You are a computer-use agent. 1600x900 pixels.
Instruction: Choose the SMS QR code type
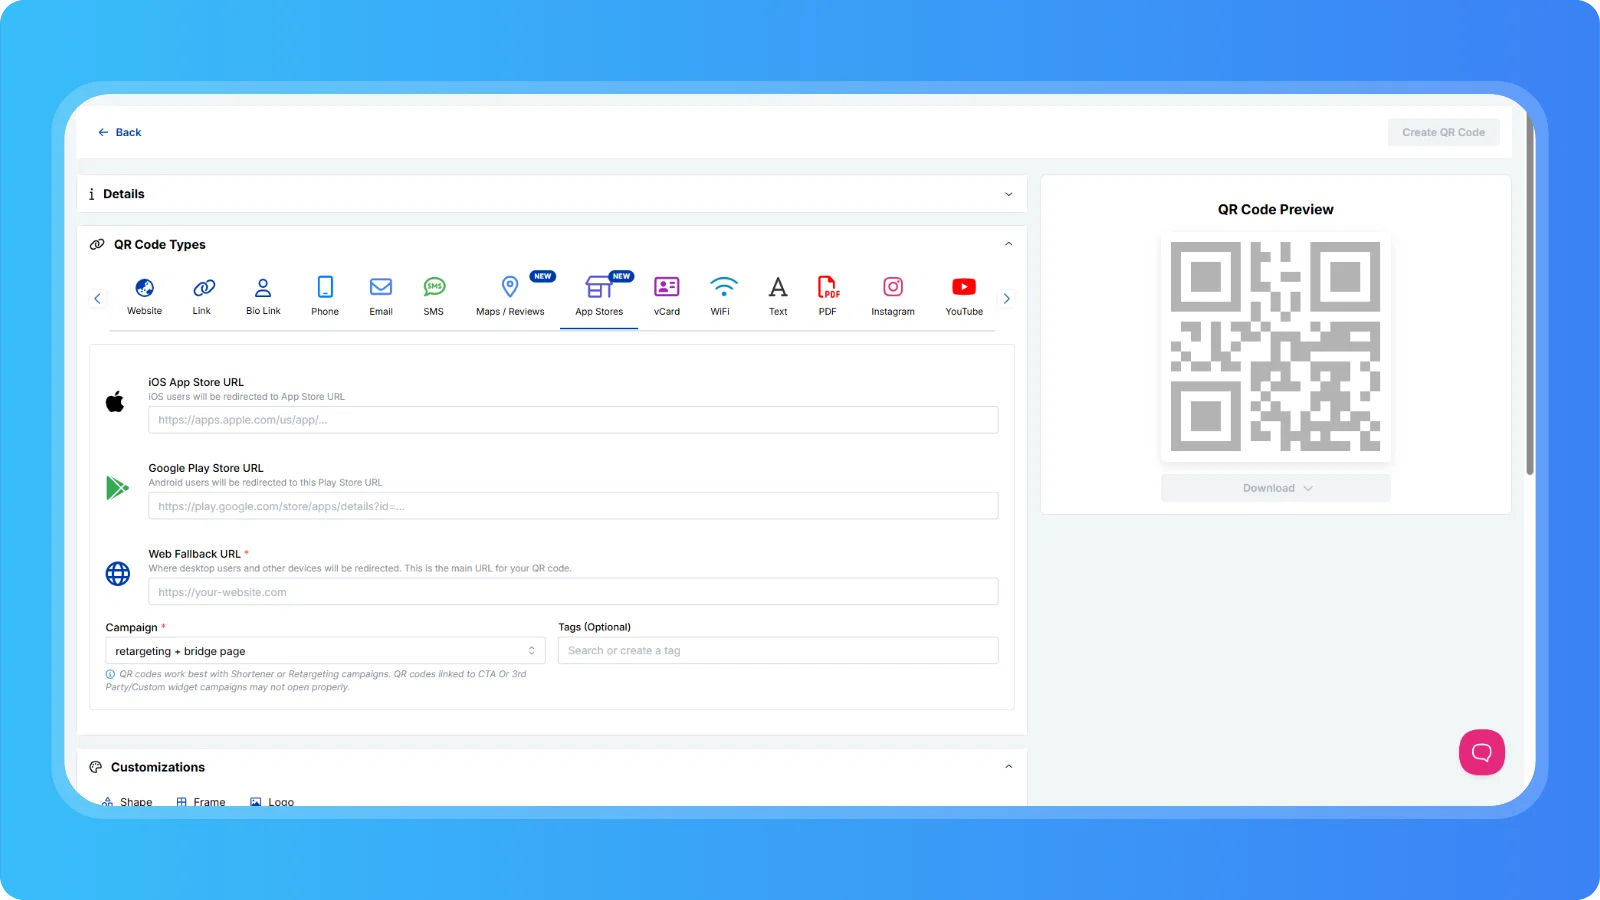click(x=433, y=297)
